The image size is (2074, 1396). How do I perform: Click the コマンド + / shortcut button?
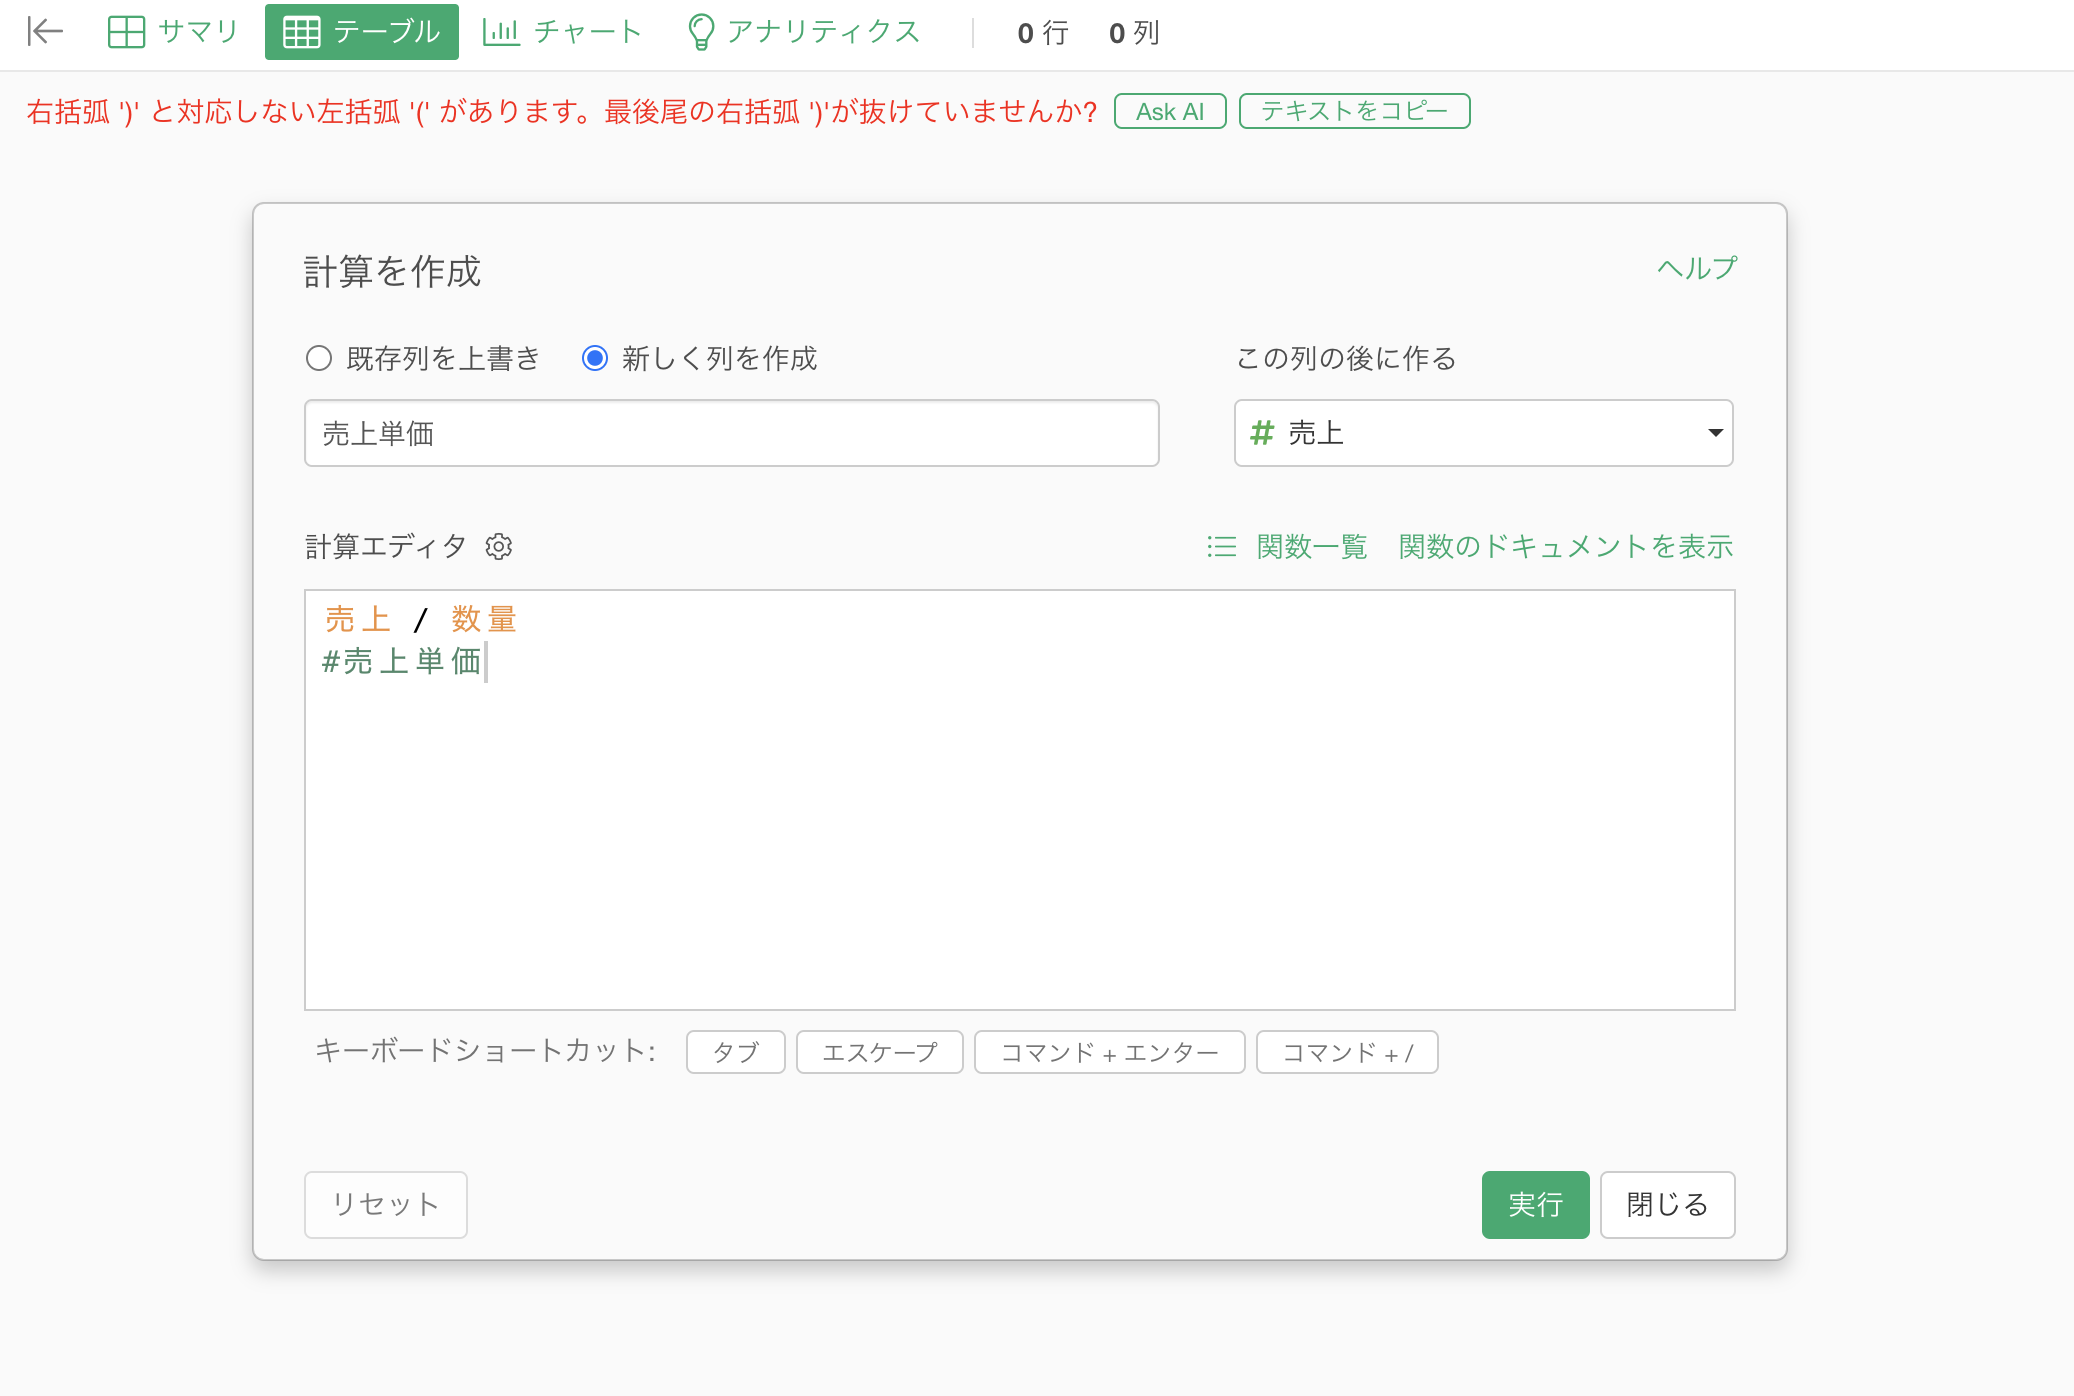point(1347,1052)
